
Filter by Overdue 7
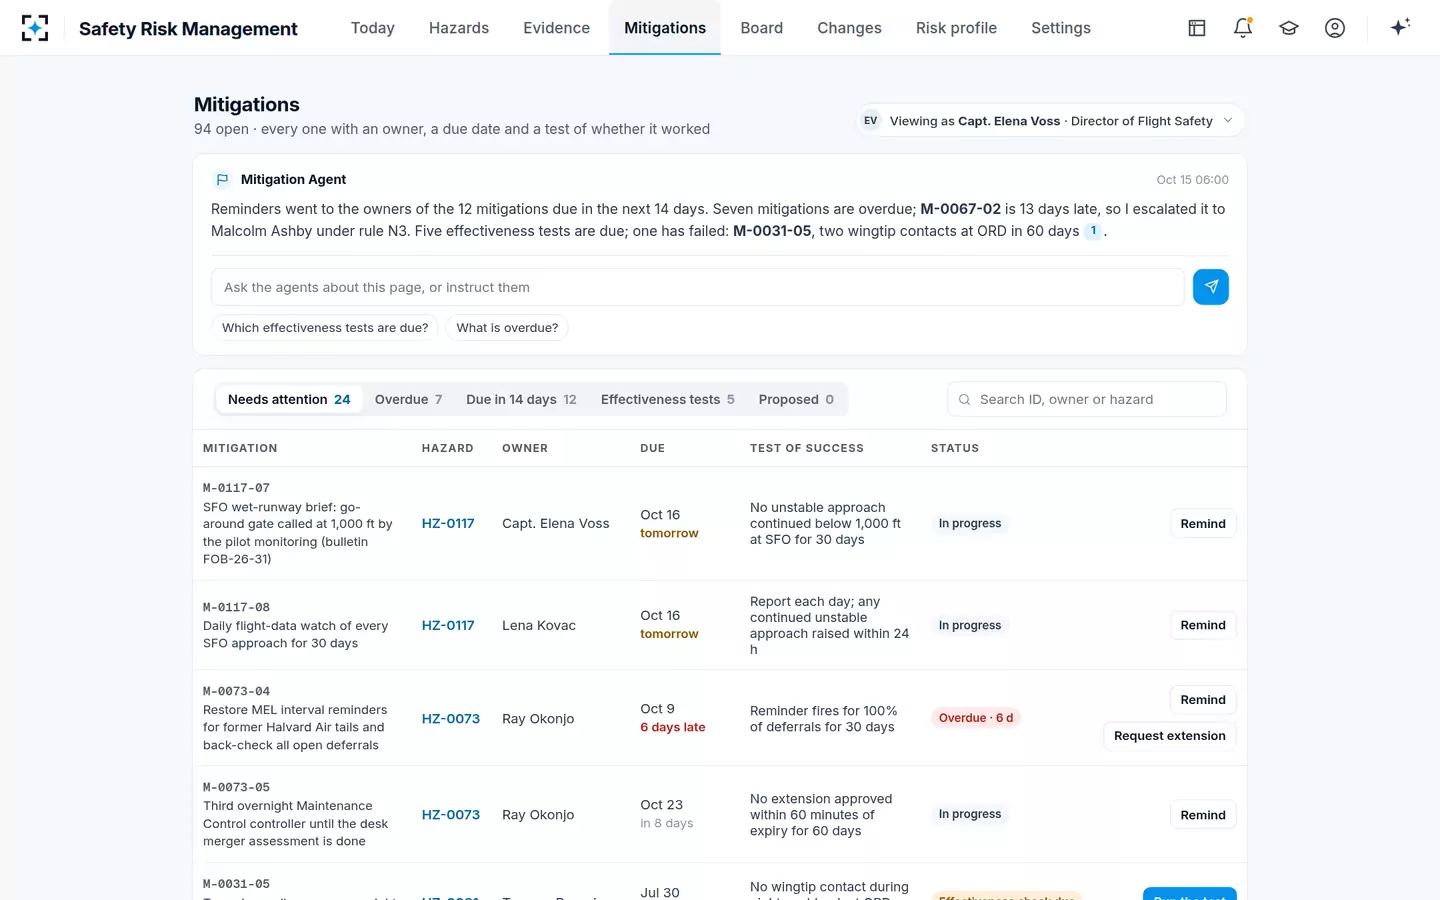[408, 399]
